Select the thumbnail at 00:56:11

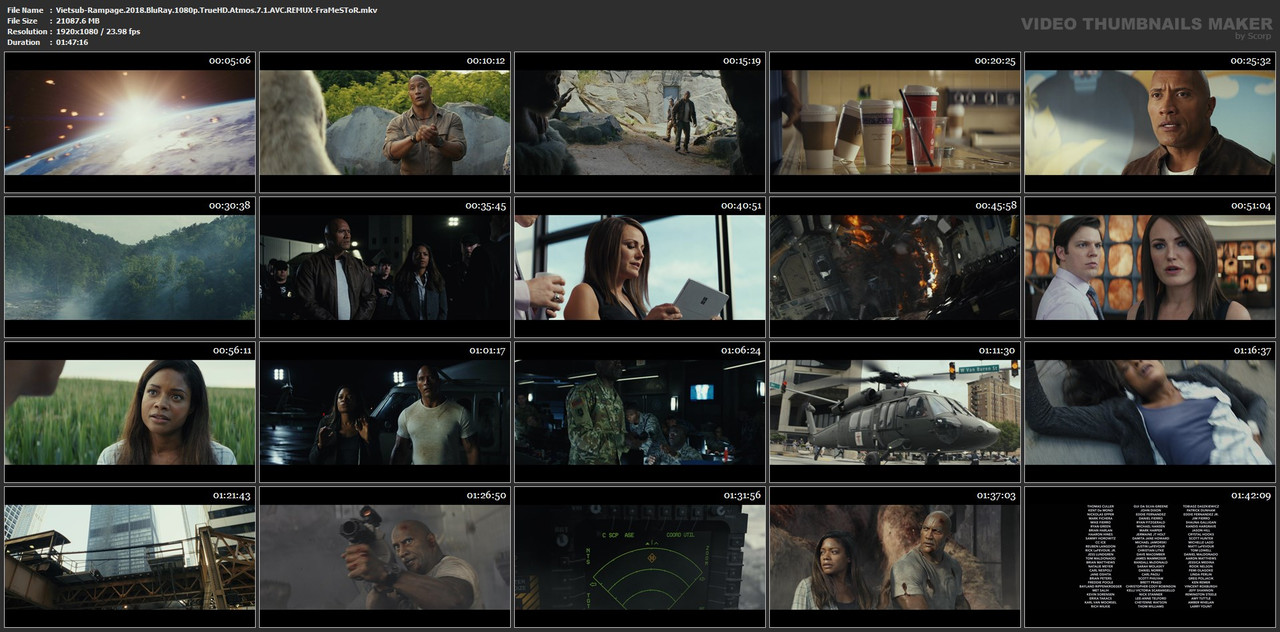[x=129, y=412]
